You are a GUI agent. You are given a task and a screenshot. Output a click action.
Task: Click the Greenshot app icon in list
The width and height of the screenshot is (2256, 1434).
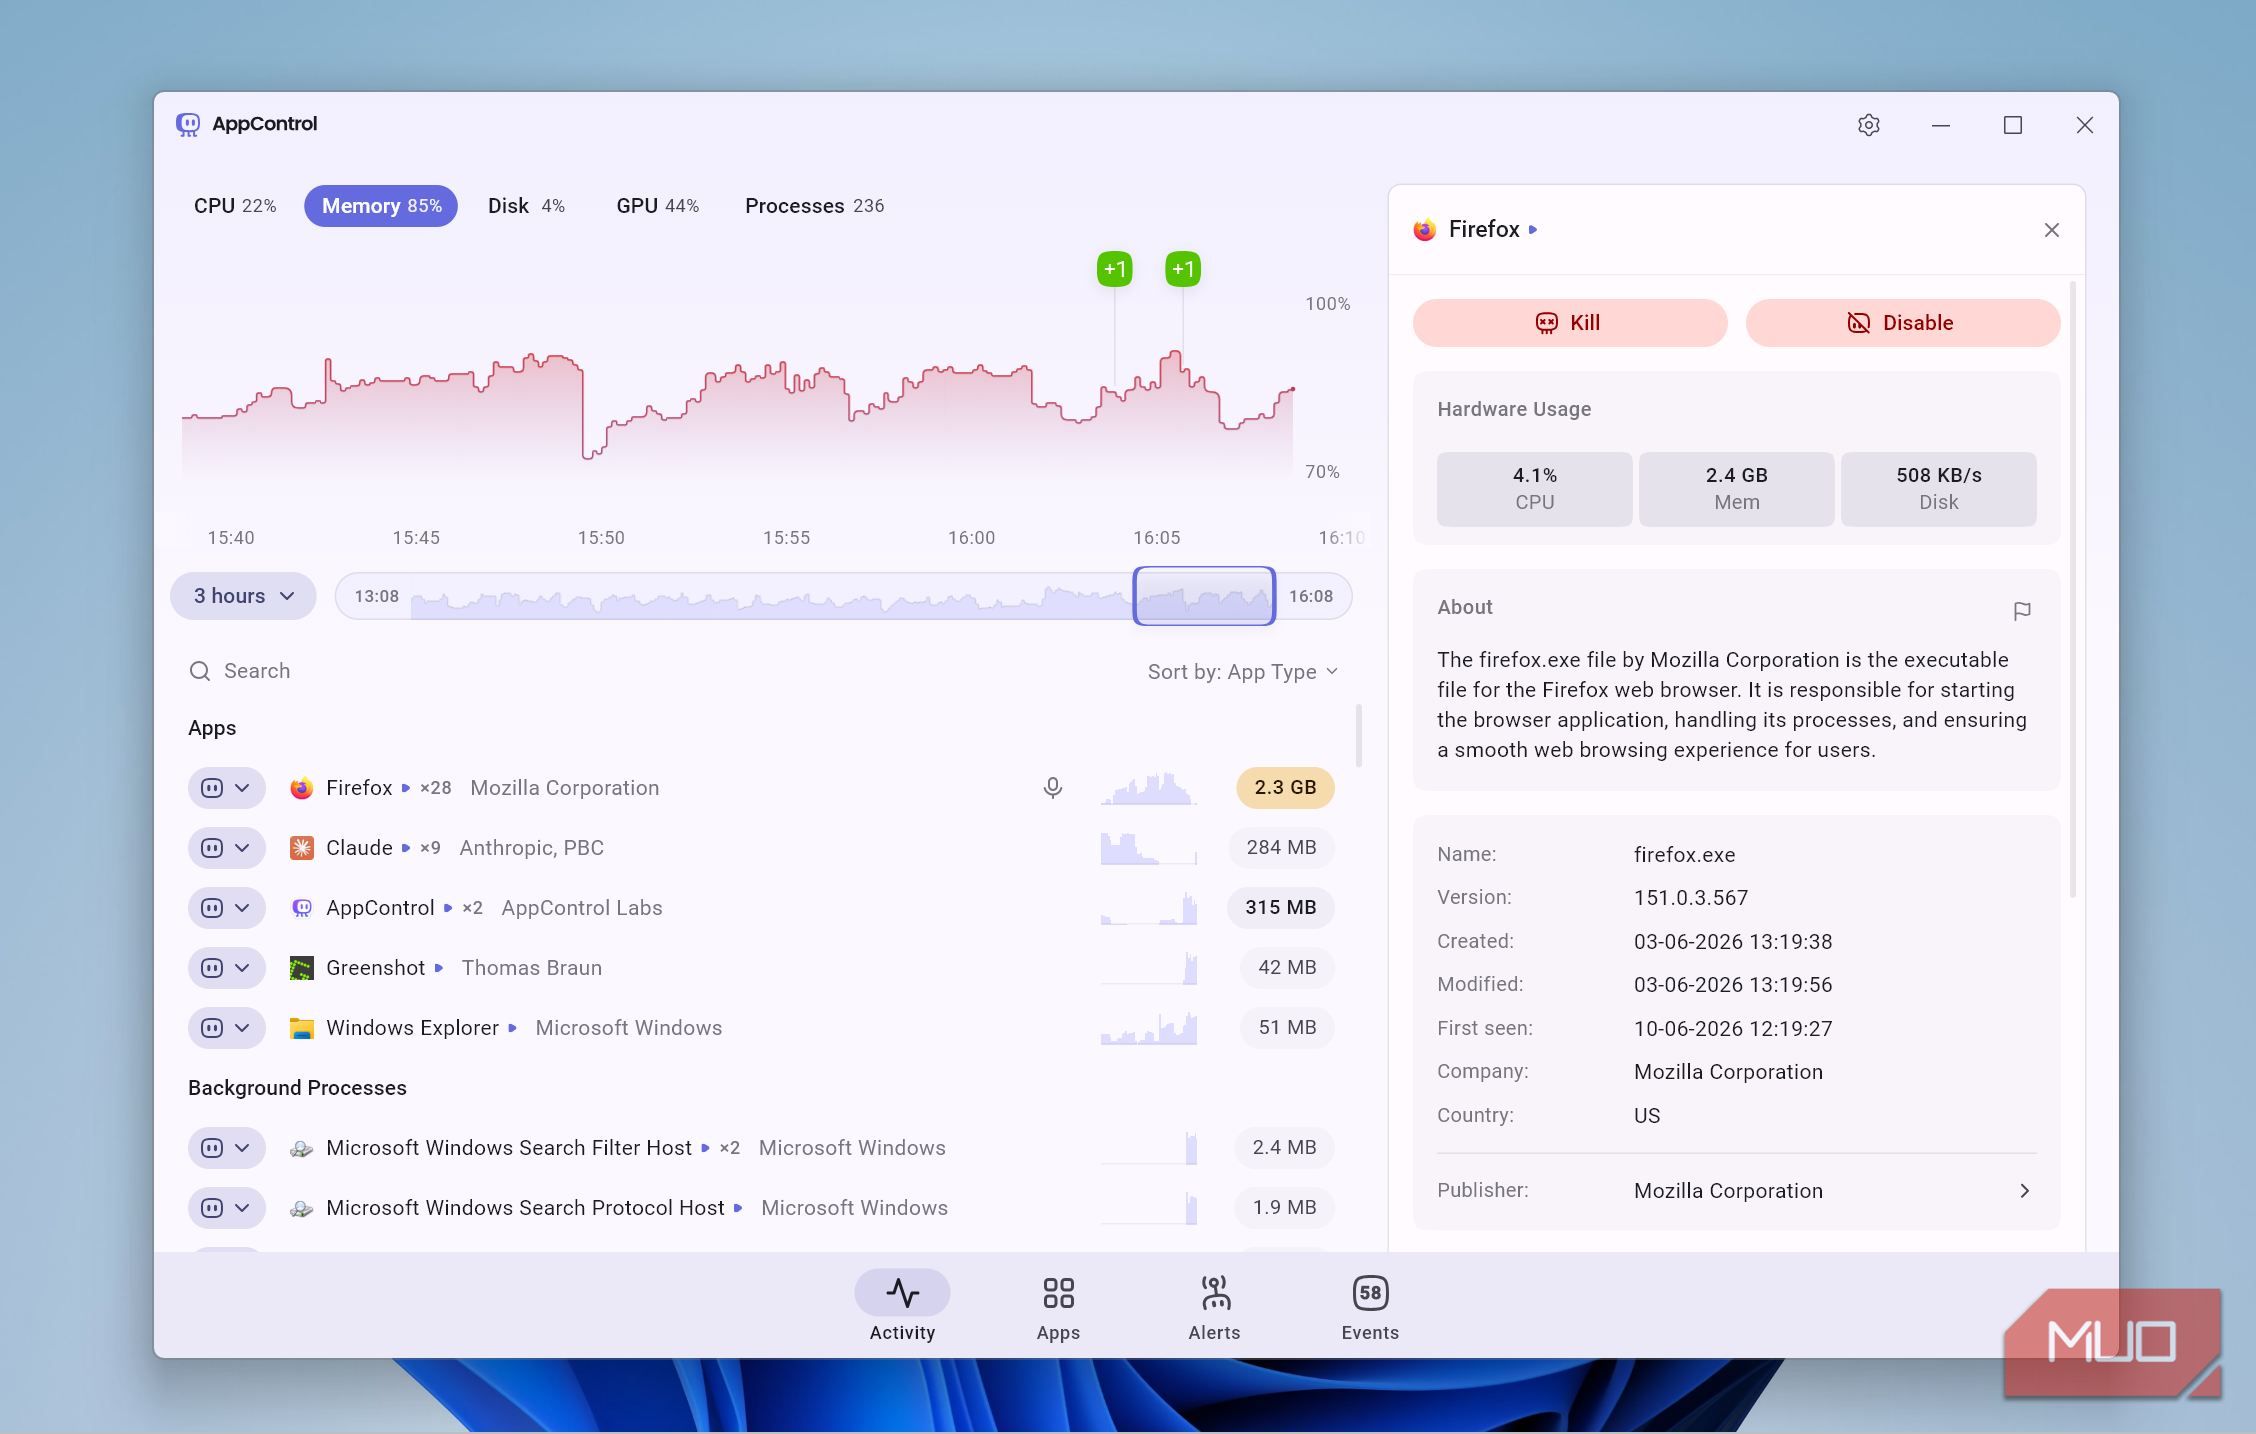tap(301, 968)
